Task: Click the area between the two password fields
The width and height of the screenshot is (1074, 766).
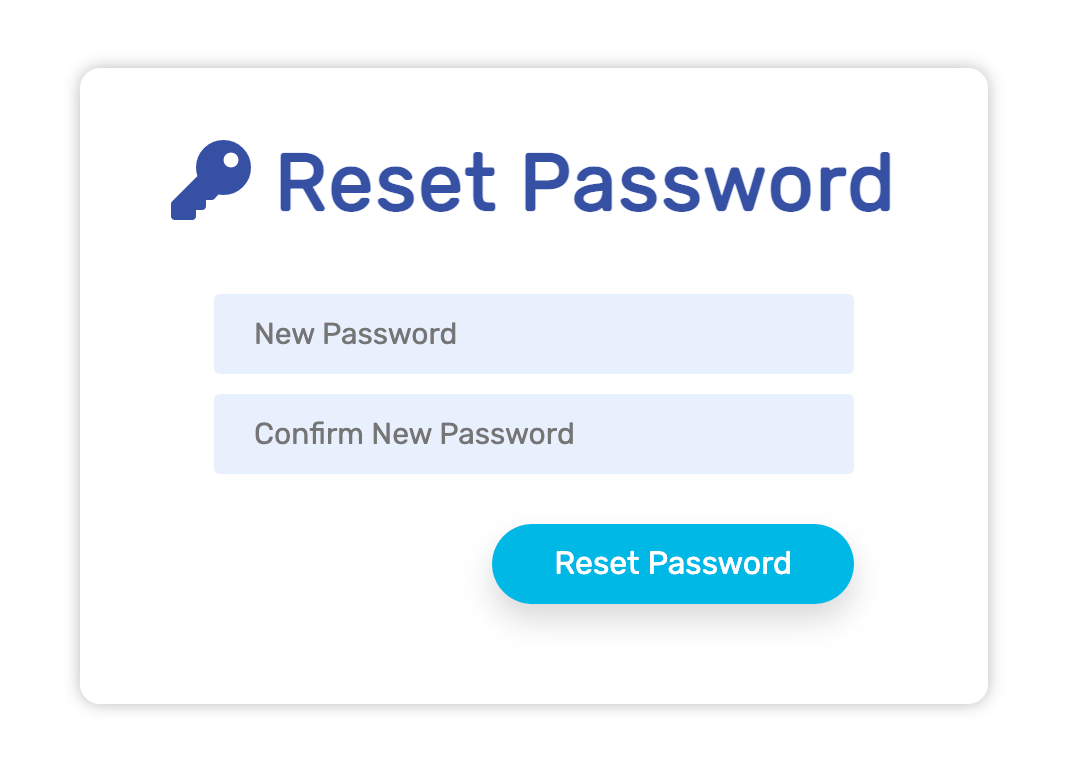Action: pos(533,384)
